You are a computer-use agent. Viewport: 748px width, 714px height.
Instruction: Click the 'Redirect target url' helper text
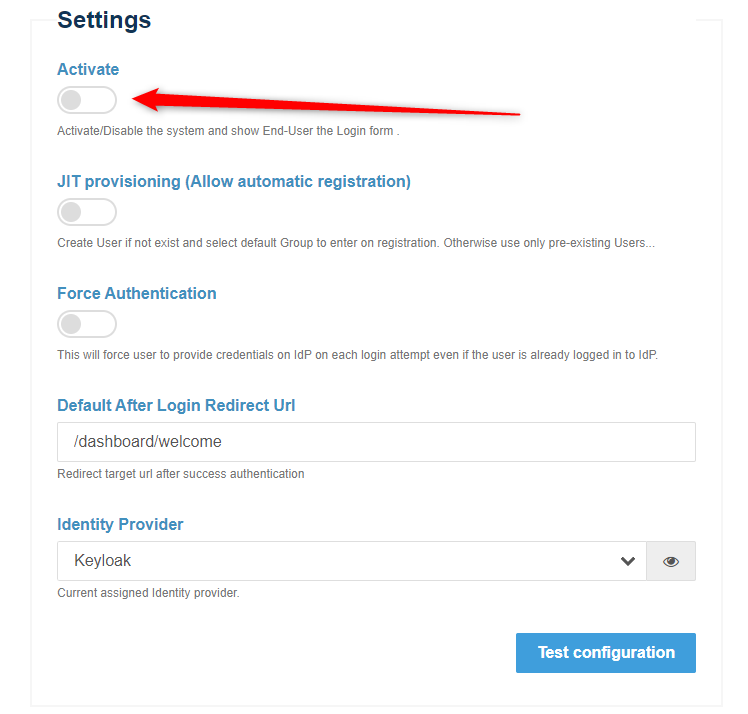tap(180, 474)
